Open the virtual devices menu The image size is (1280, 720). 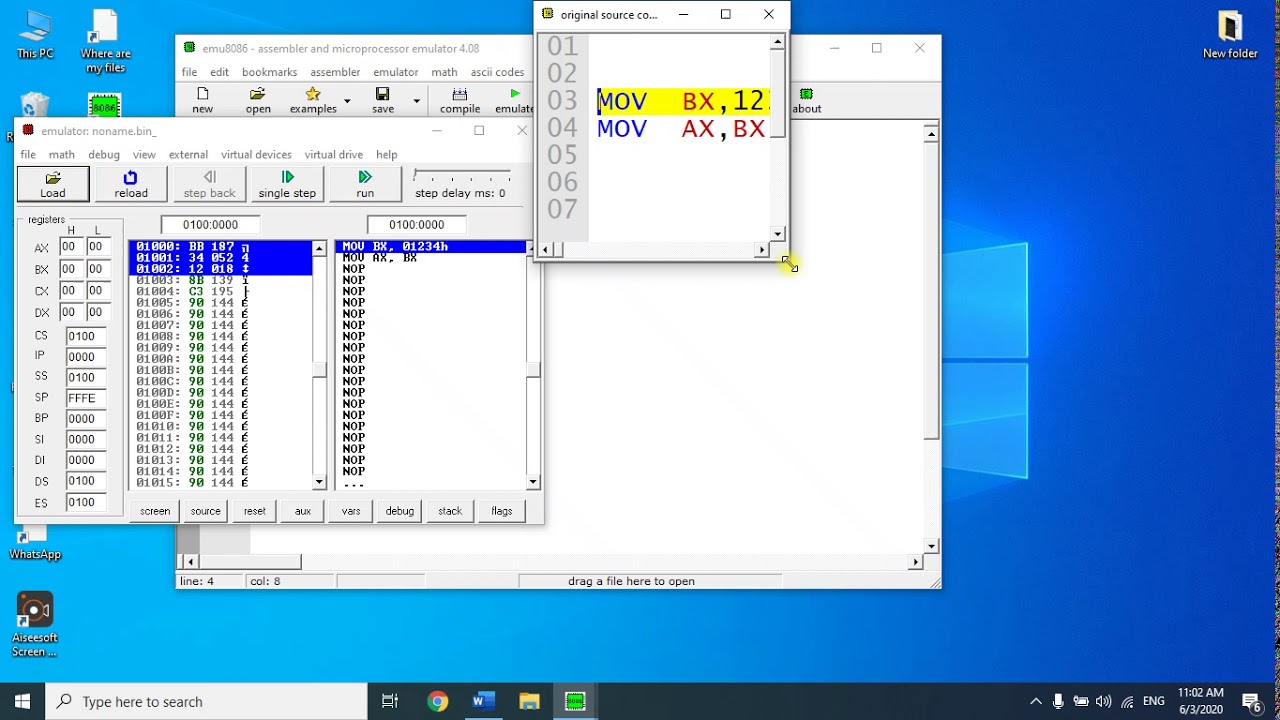tap(256, 155)
